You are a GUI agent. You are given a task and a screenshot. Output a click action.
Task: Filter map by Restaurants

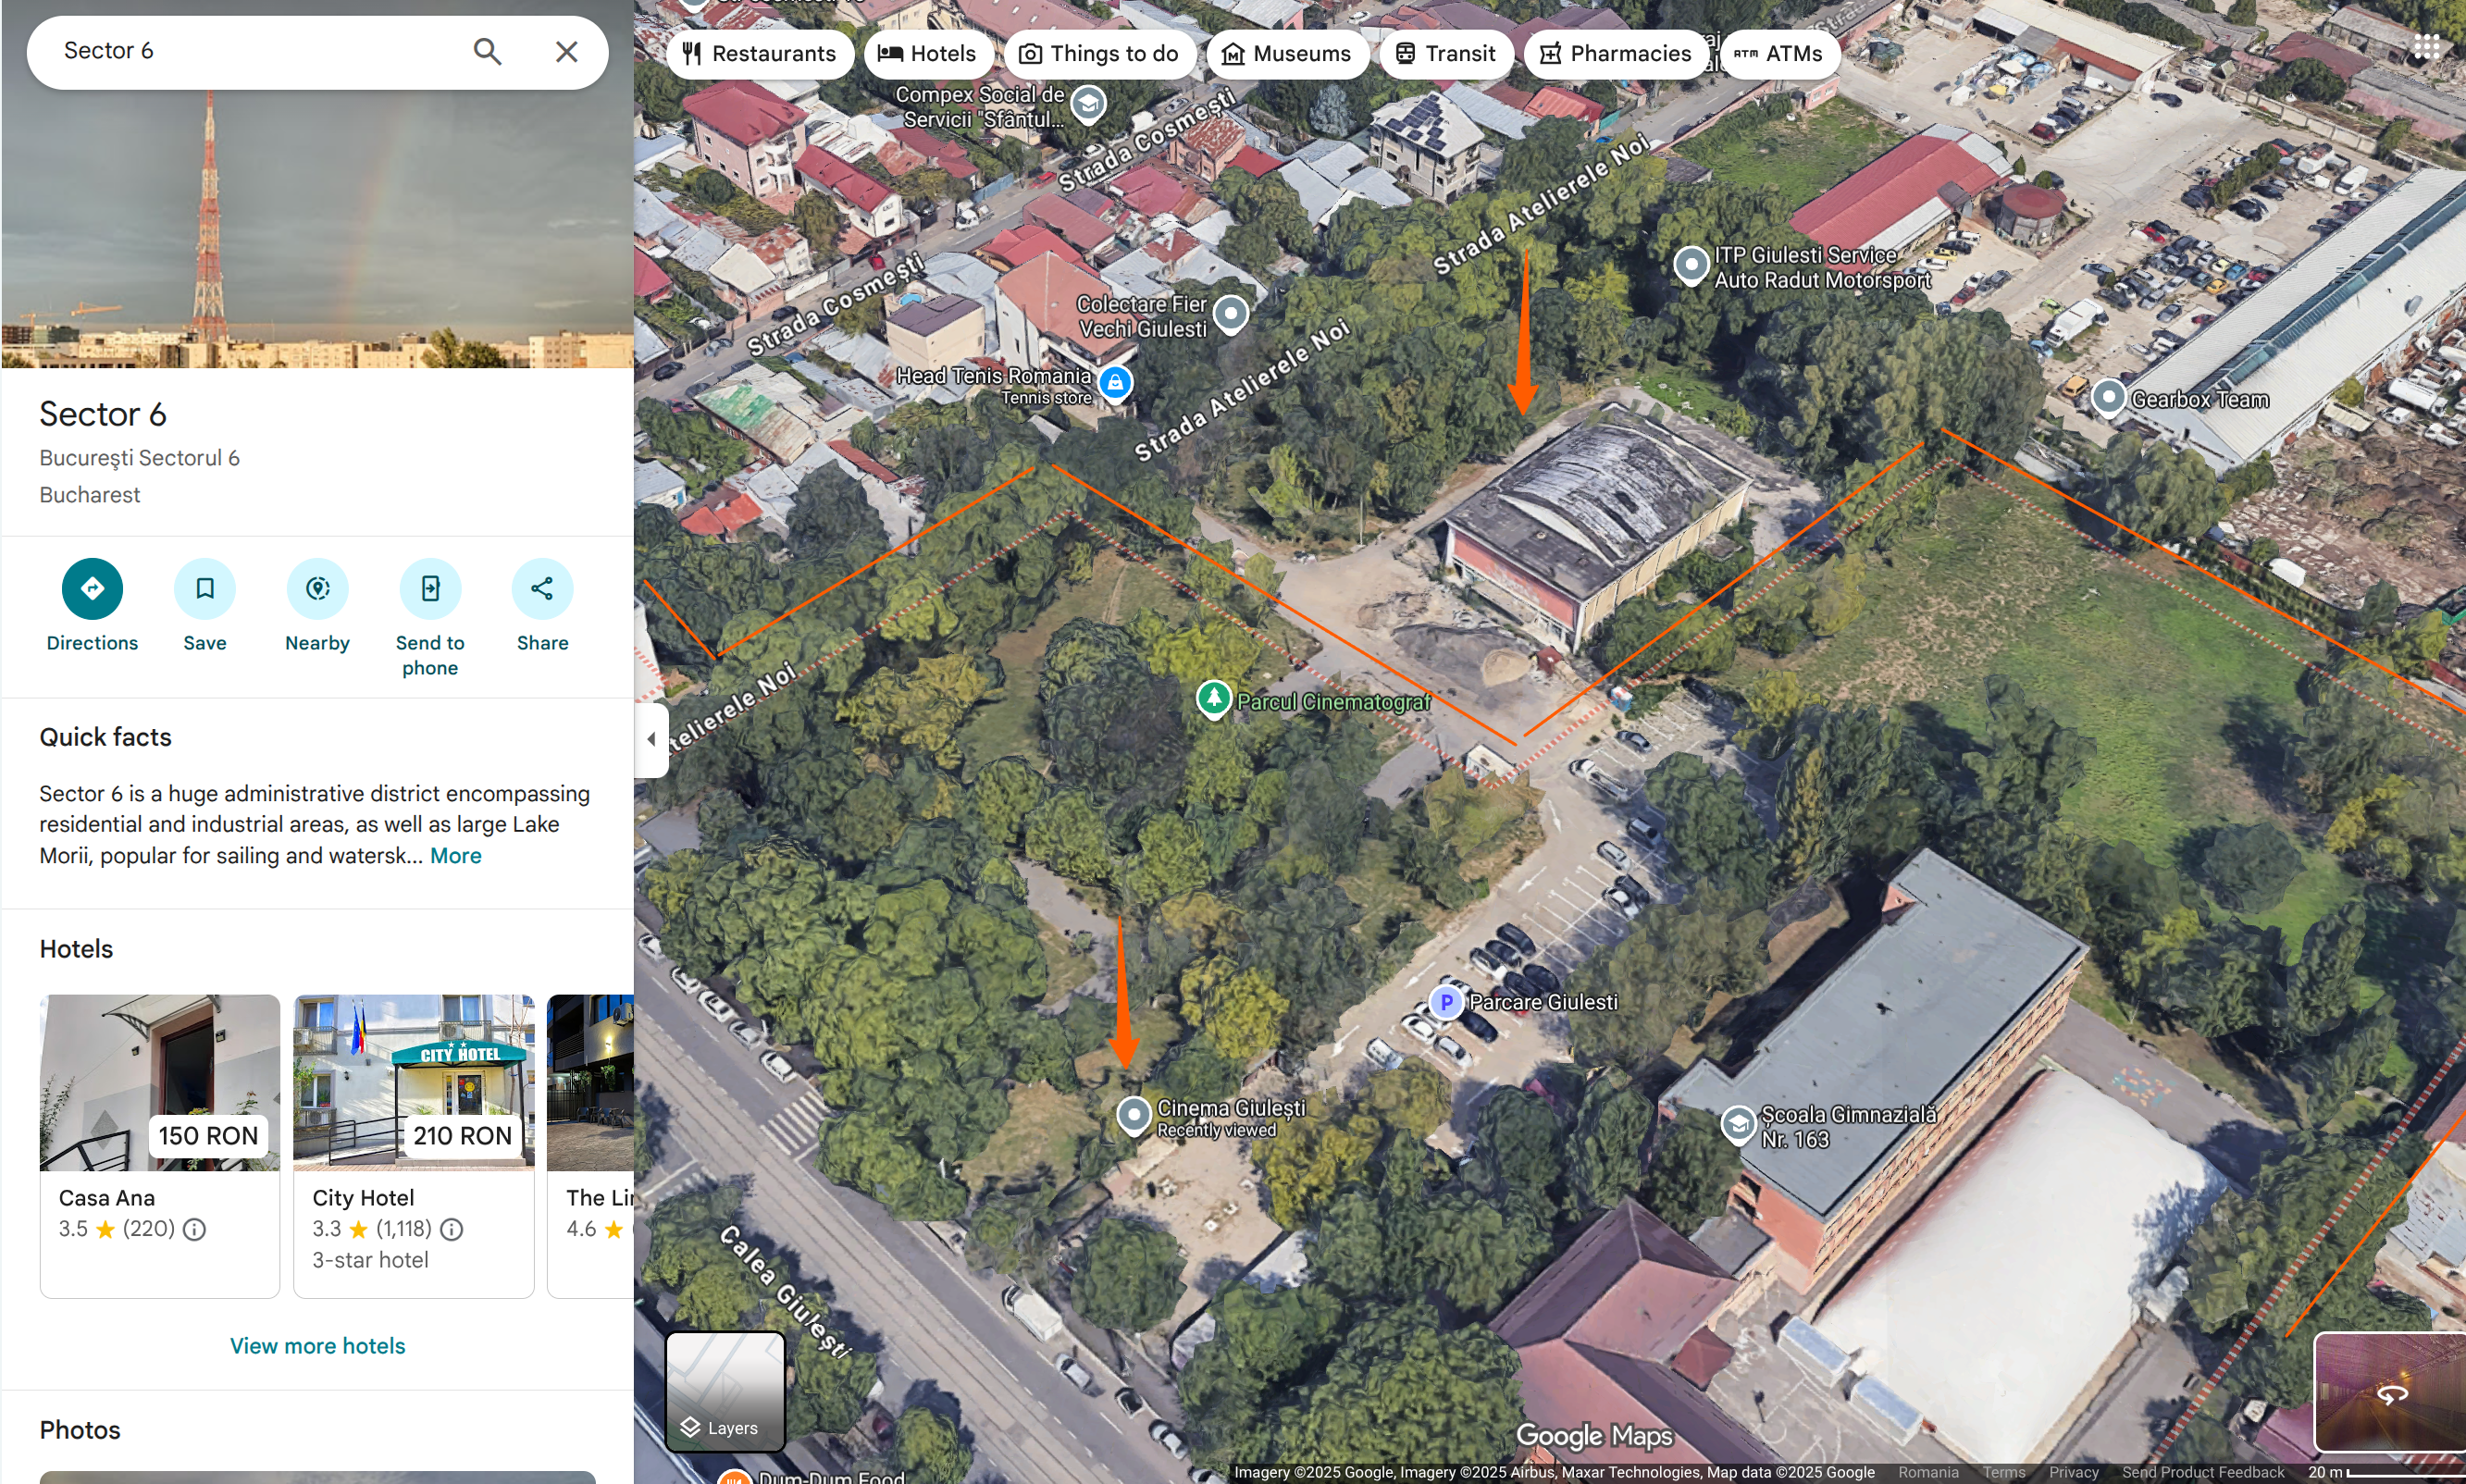(759, 54)
